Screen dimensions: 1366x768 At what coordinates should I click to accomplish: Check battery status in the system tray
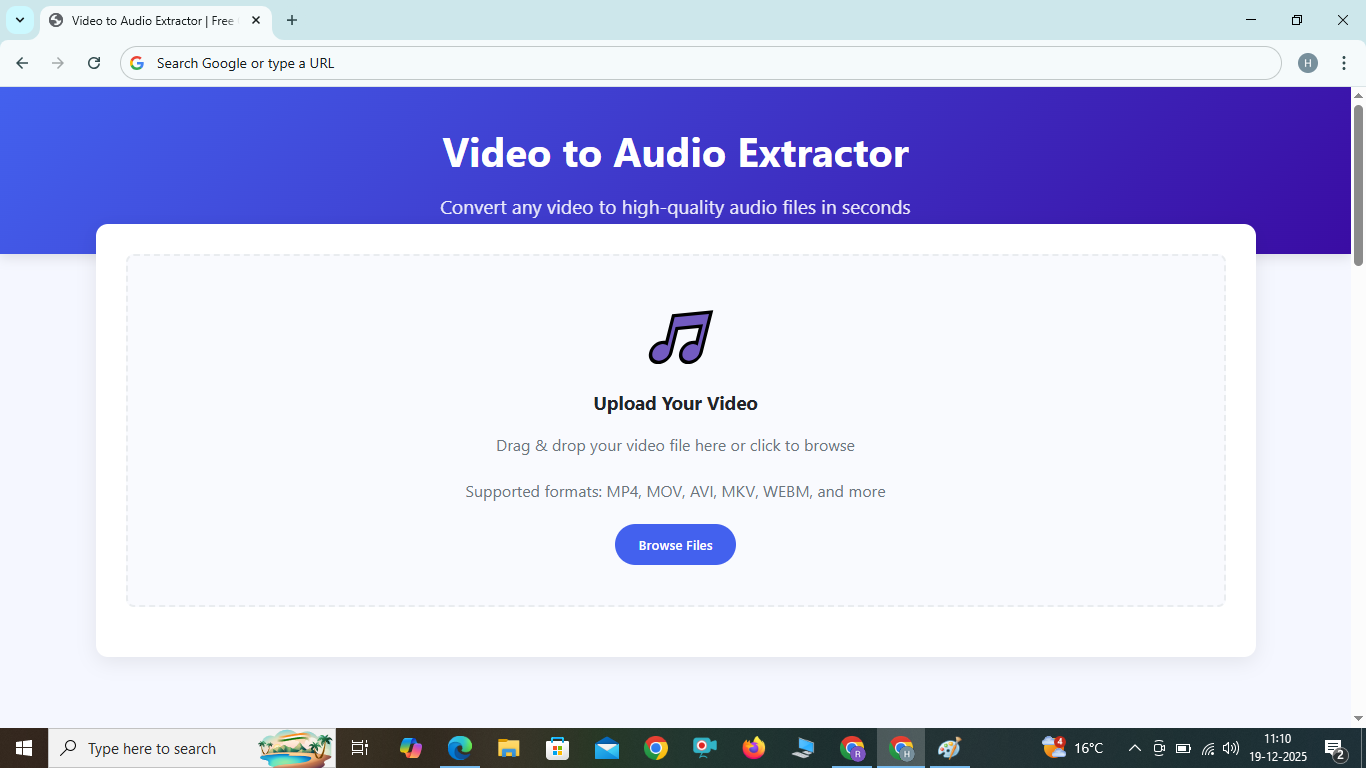pos(1183,748)
